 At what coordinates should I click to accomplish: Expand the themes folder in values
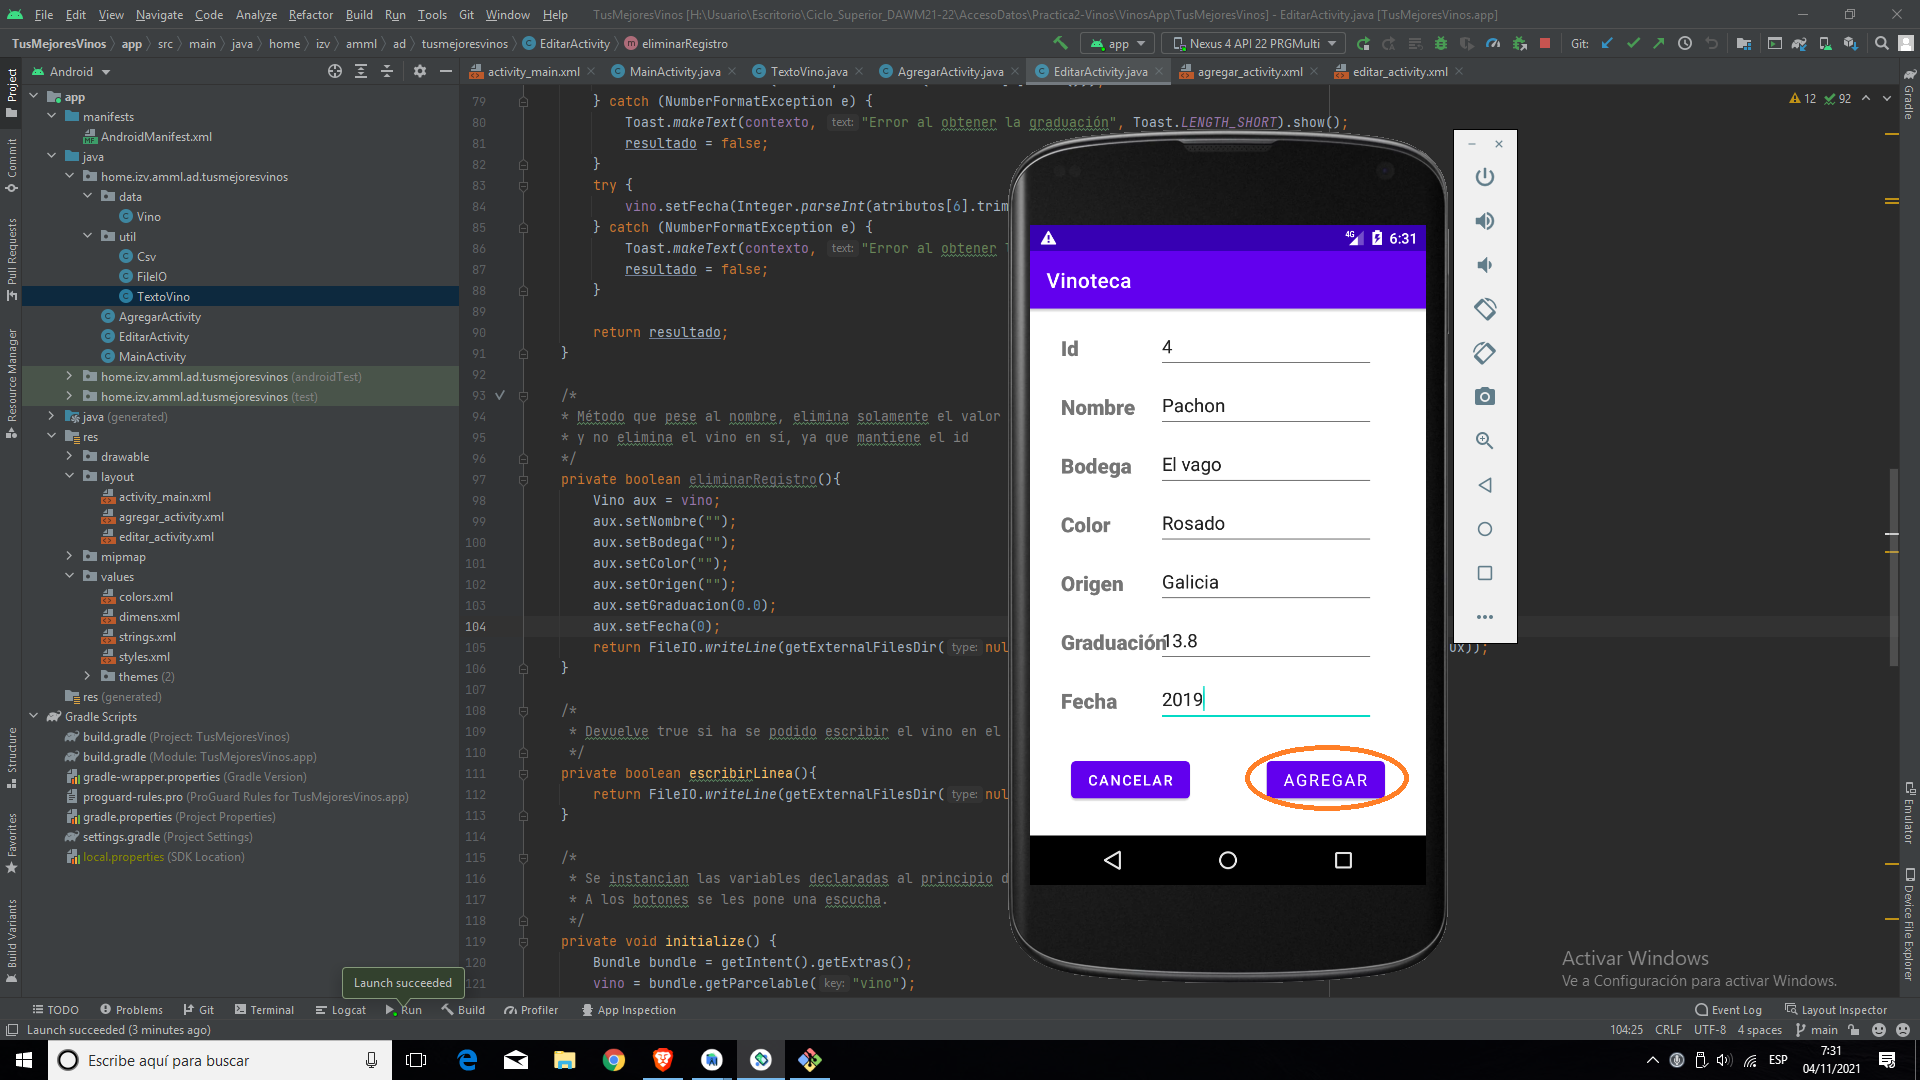88,676
